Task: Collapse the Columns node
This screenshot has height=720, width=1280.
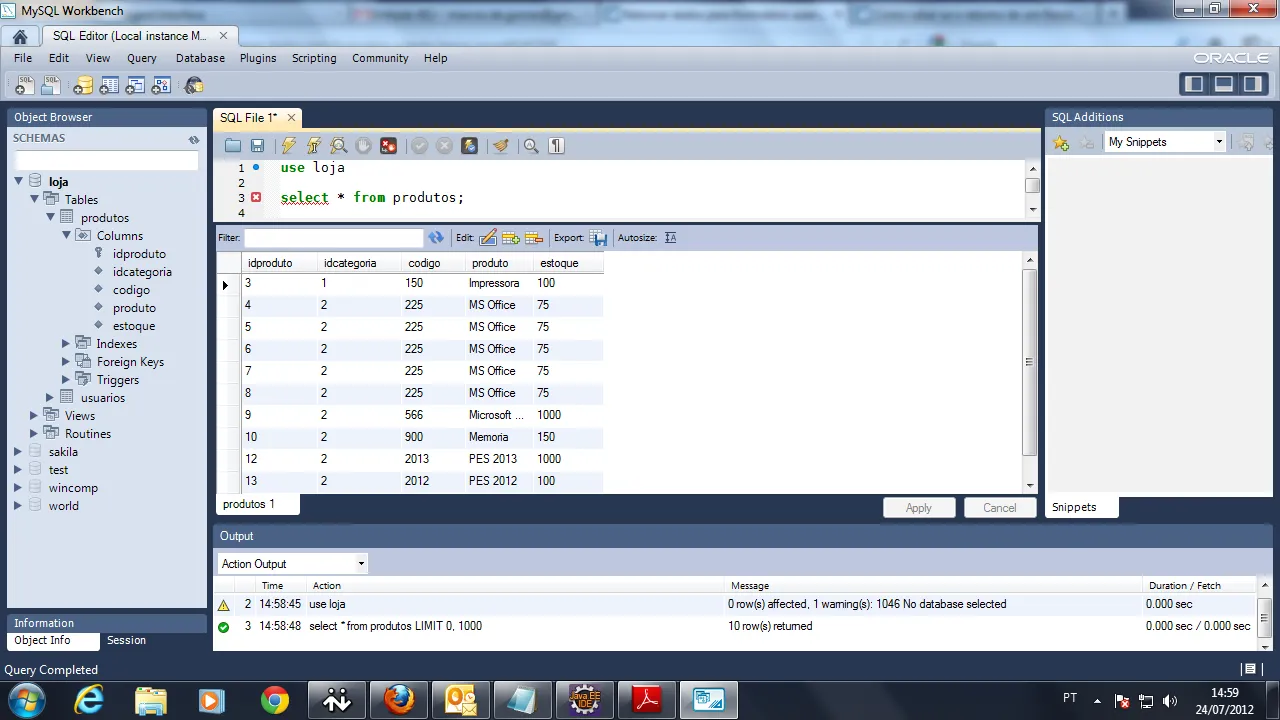Action: [66, 235]
